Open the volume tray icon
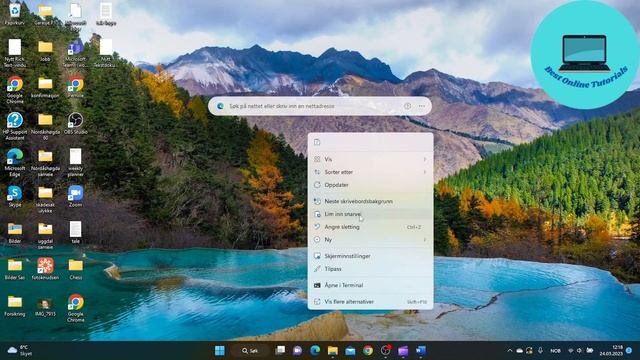This screenshot has width=640, height=360. 580,351
